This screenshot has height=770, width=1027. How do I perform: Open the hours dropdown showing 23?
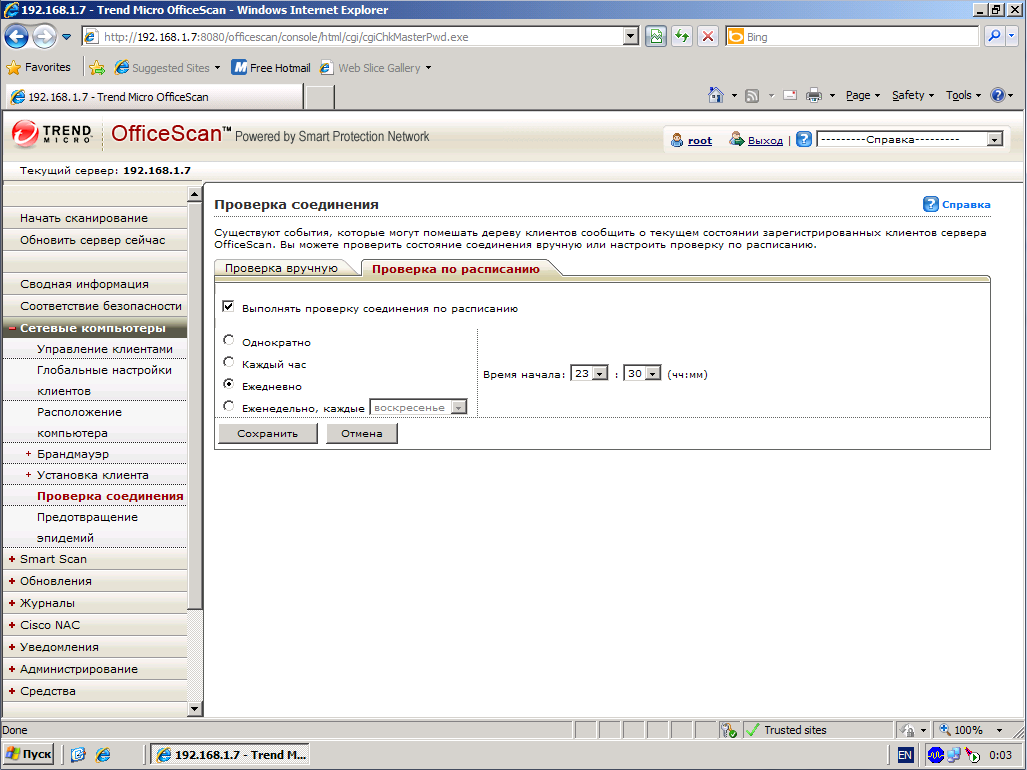[589, 373]
